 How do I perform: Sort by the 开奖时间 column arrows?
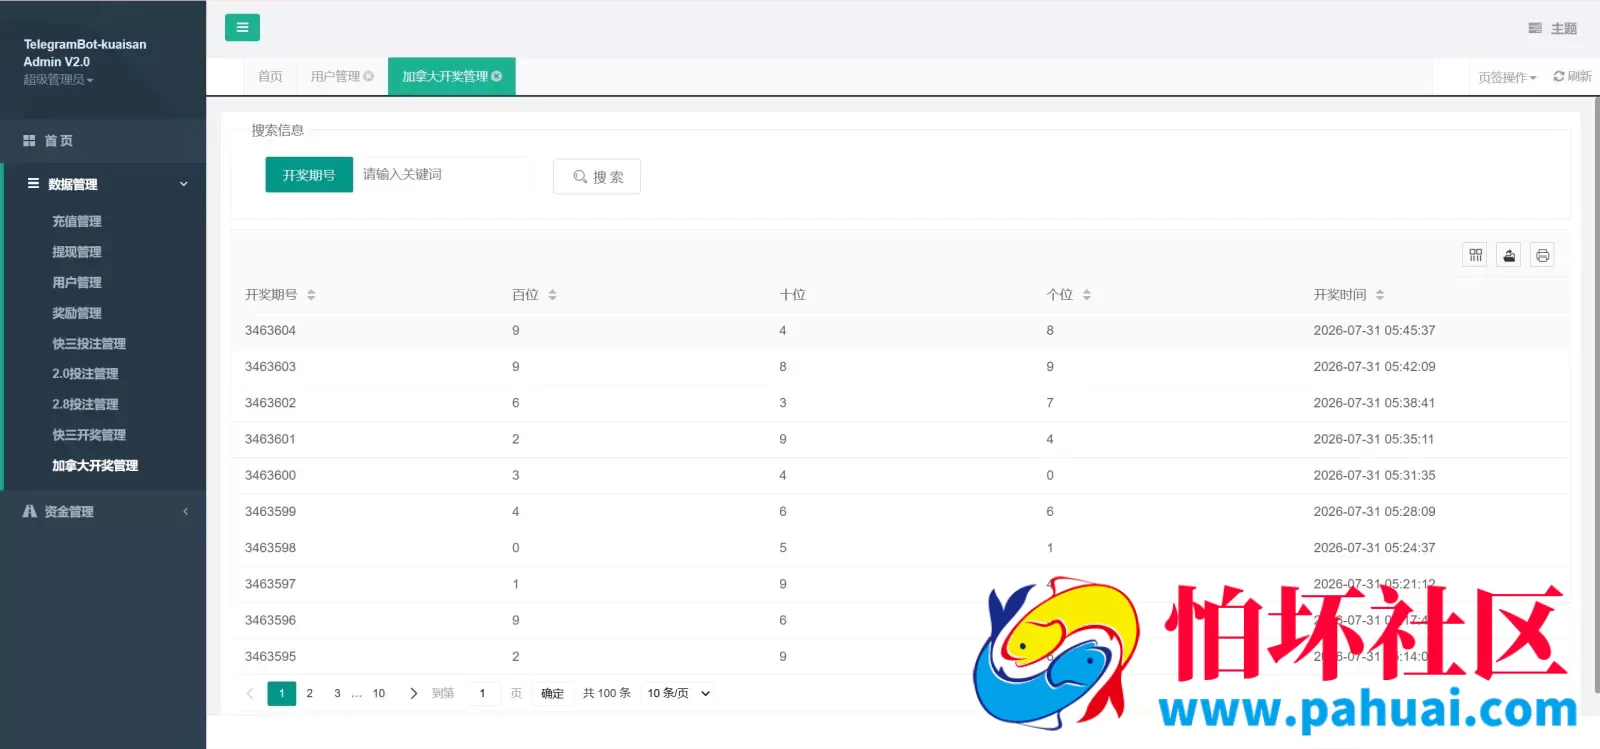[1380, 295]
